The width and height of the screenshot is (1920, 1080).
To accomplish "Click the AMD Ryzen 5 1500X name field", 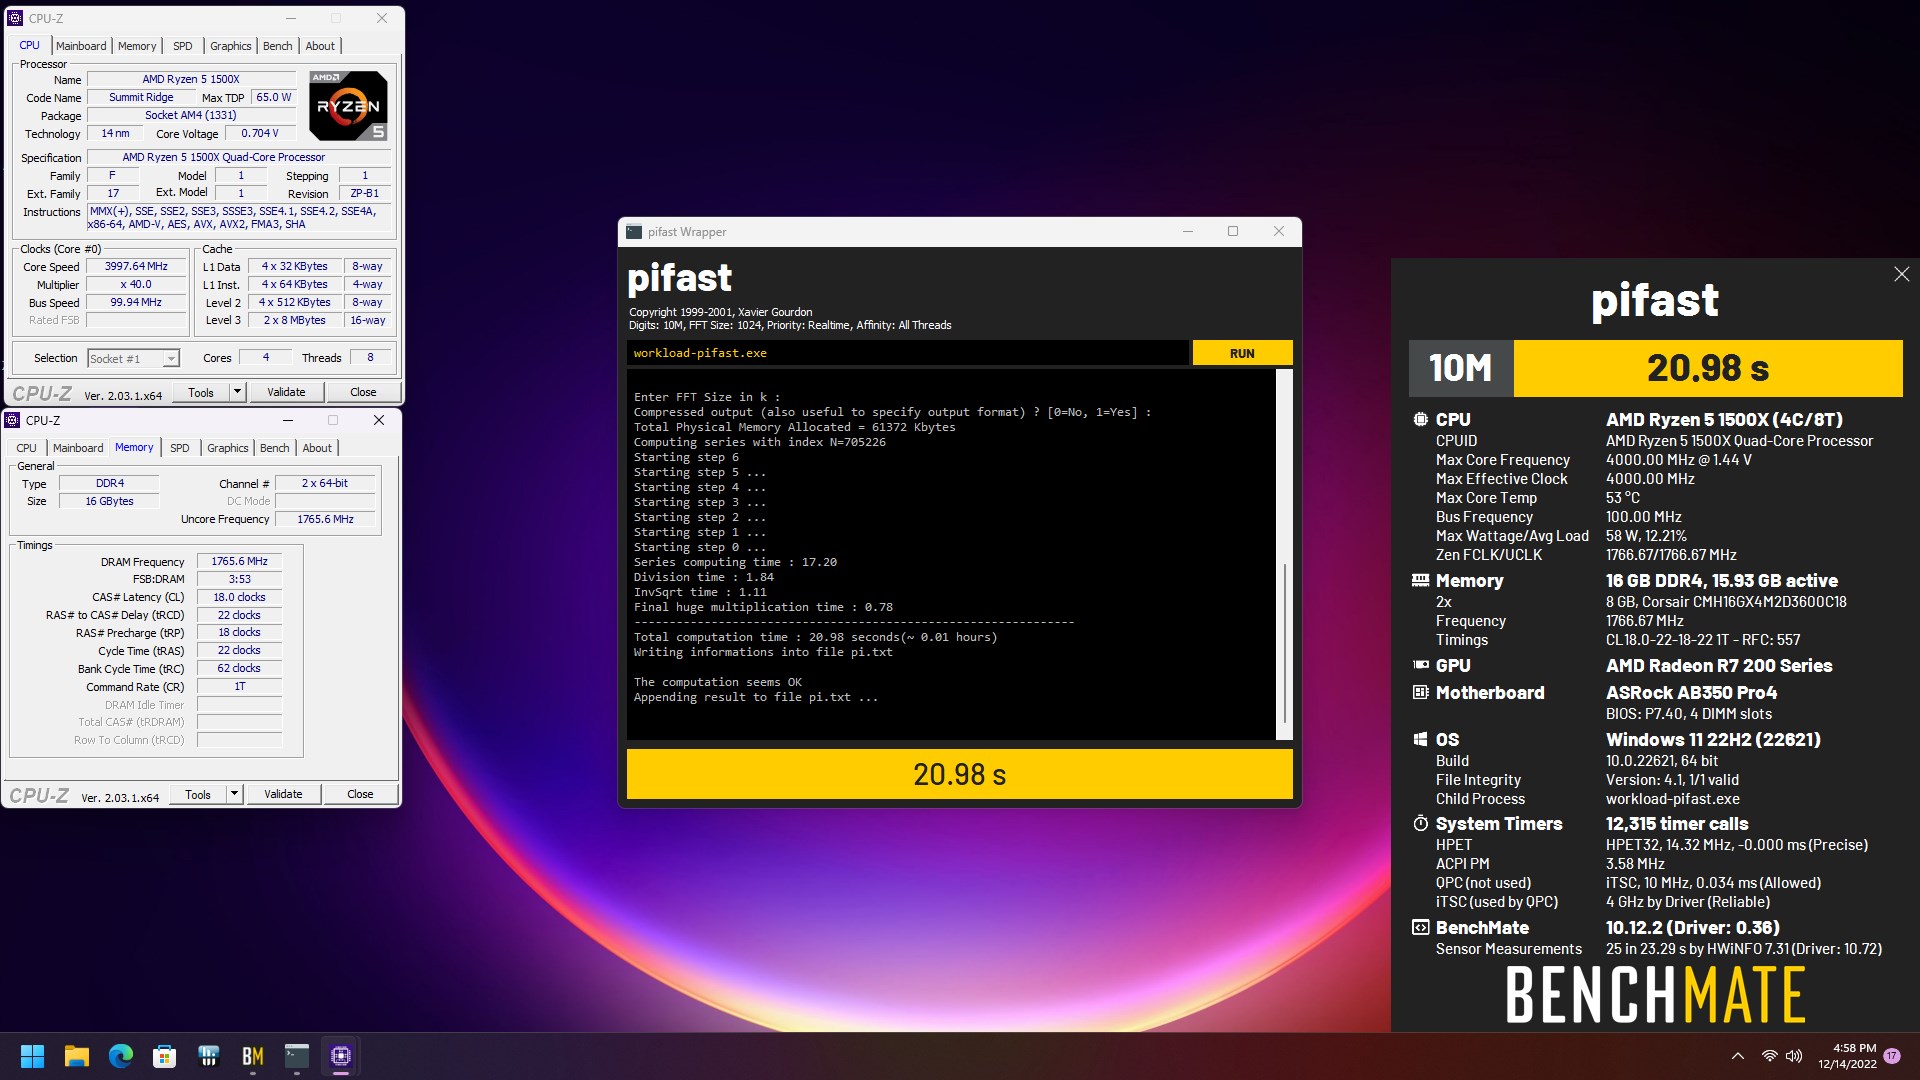I will pos(191,79).
